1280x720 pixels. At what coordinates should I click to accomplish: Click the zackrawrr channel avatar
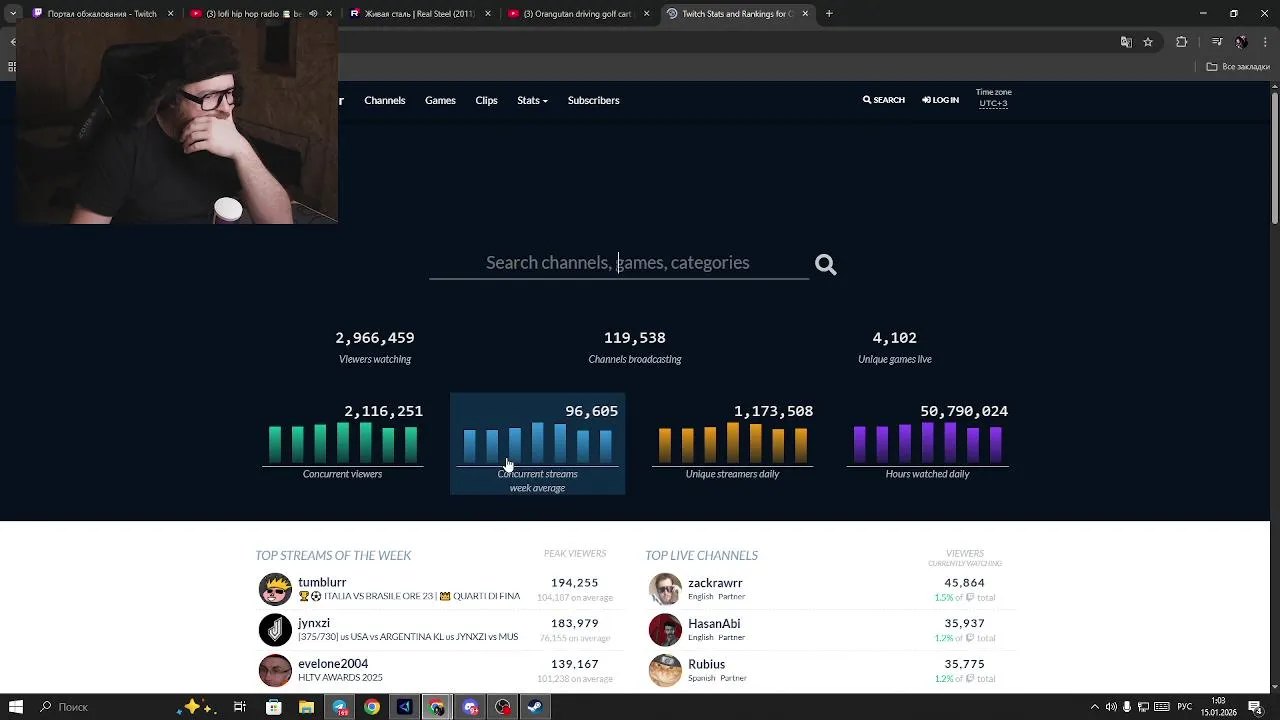pyautogui.click(x=665, y=589)
